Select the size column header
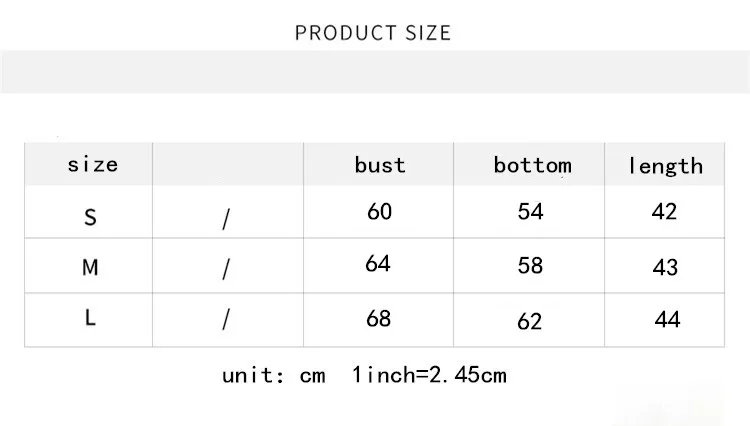750x426 pixels. coord(92,164)
